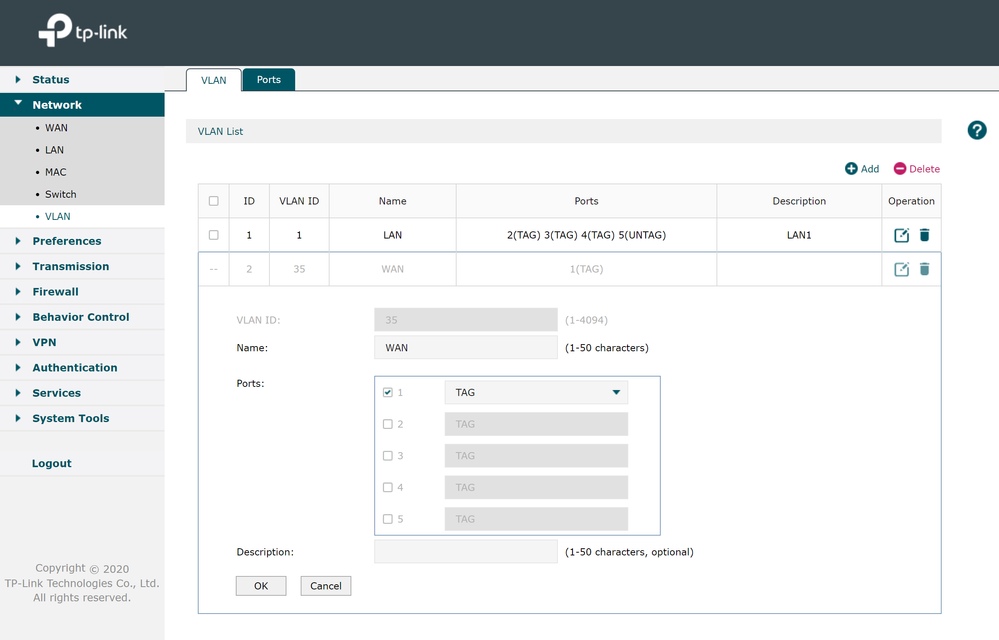Expand the System Tools section
Image resolution: width=999 pixels, height=640 pixels.
70,419
